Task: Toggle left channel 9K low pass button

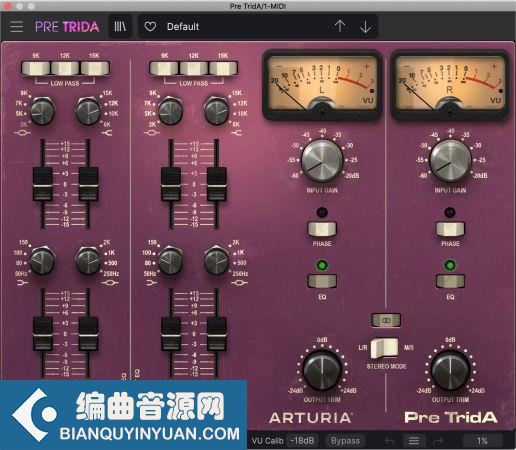Action: point(36,68)
